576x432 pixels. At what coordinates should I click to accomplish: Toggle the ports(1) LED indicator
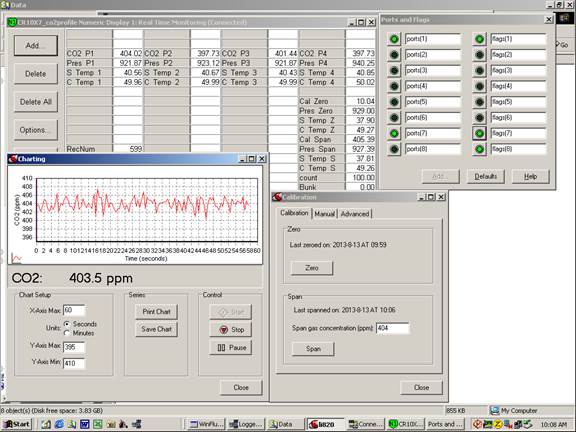point(394,39)
